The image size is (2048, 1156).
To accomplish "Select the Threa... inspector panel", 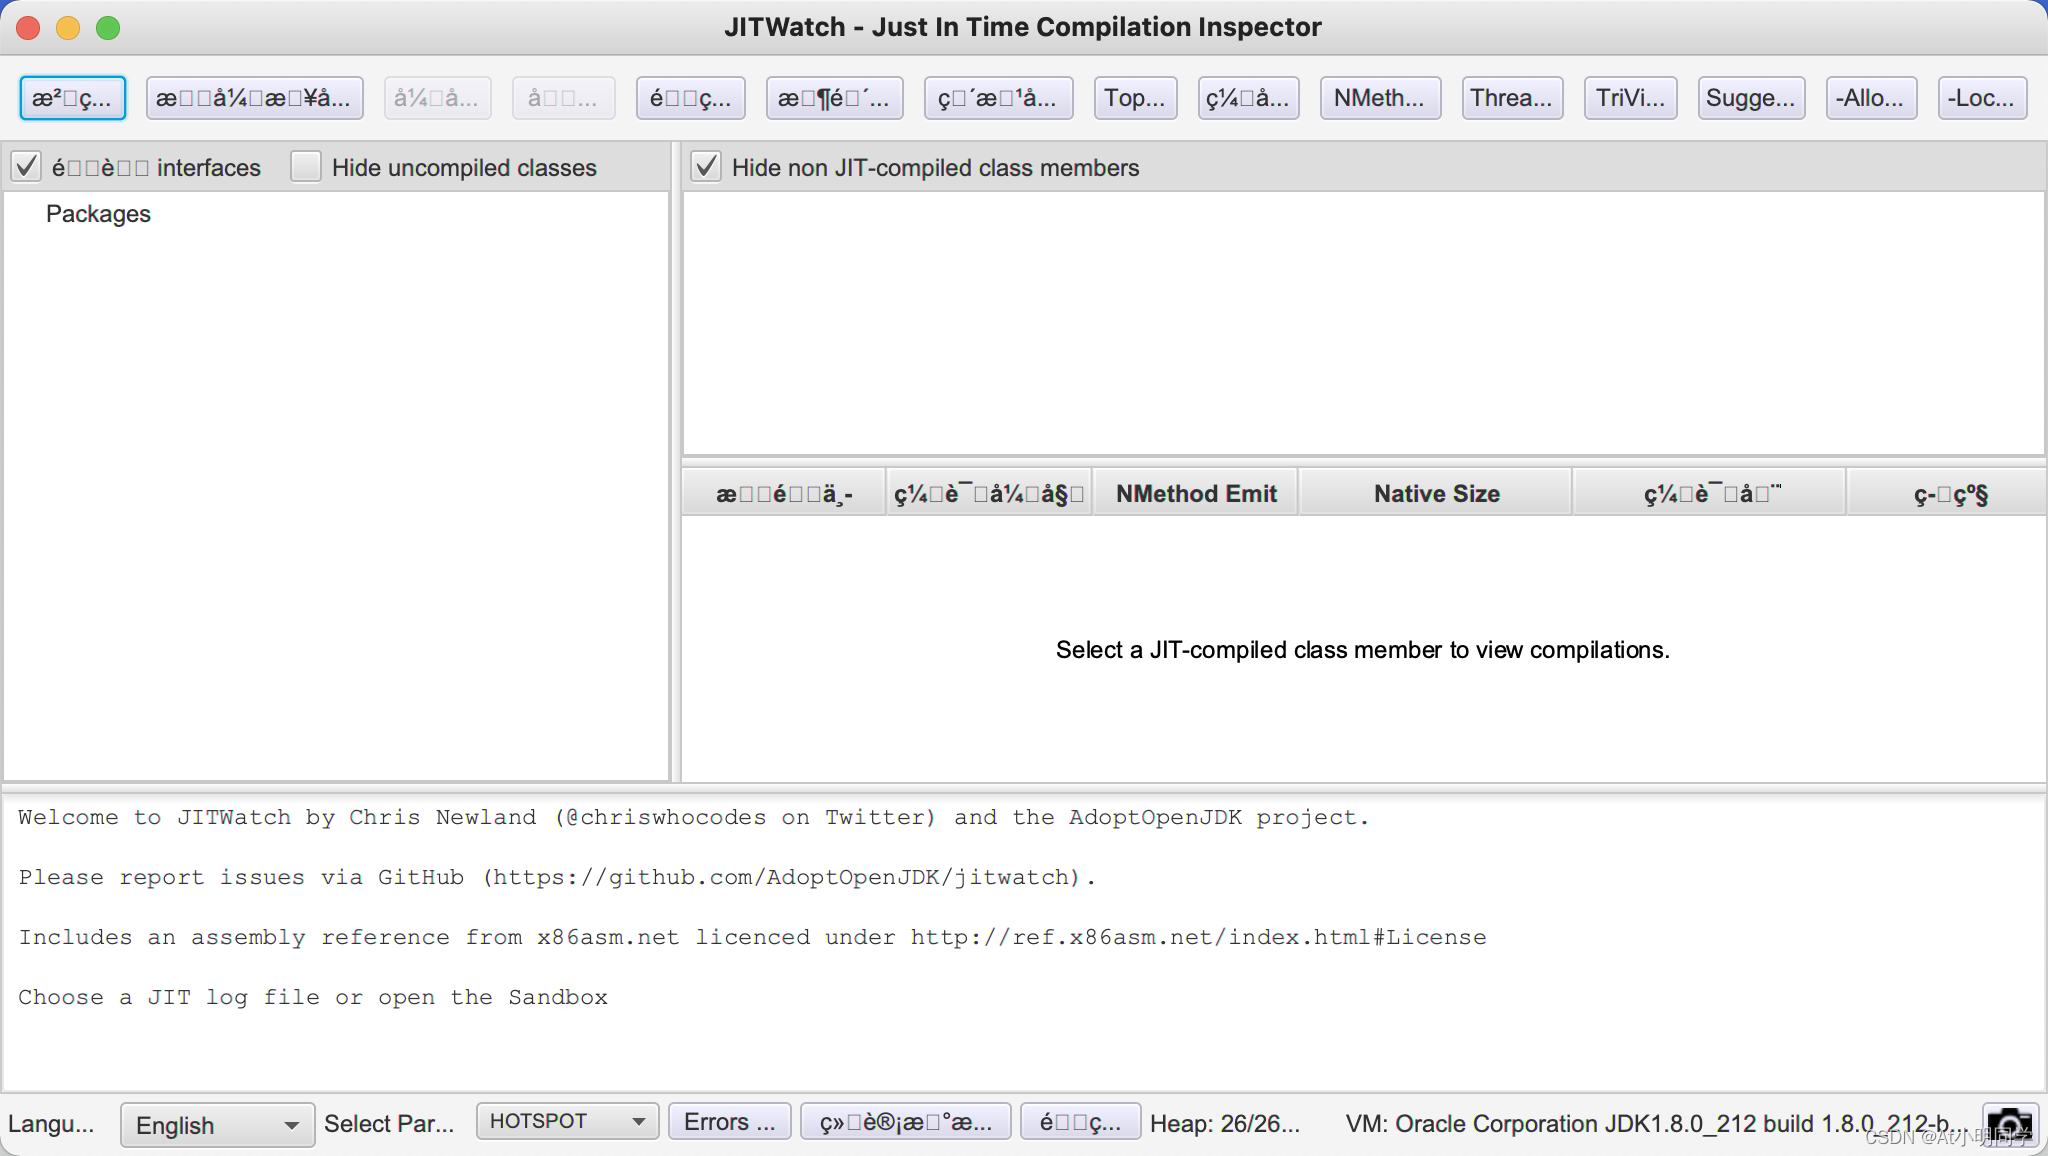I will coord(1511,97).
